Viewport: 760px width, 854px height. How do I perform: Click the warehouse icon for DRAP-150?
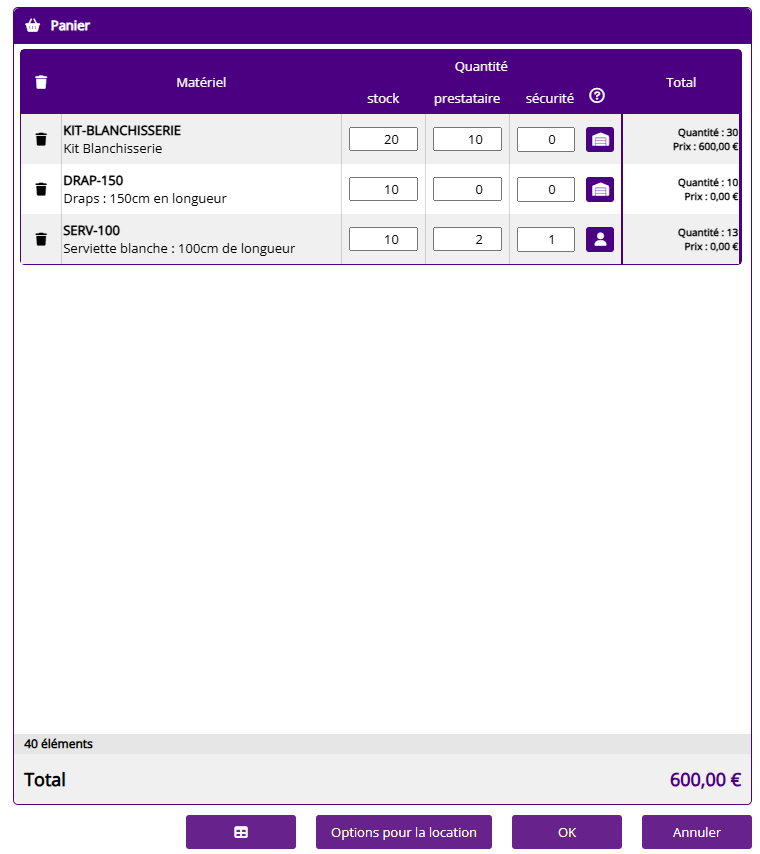(x=600, y=190)
